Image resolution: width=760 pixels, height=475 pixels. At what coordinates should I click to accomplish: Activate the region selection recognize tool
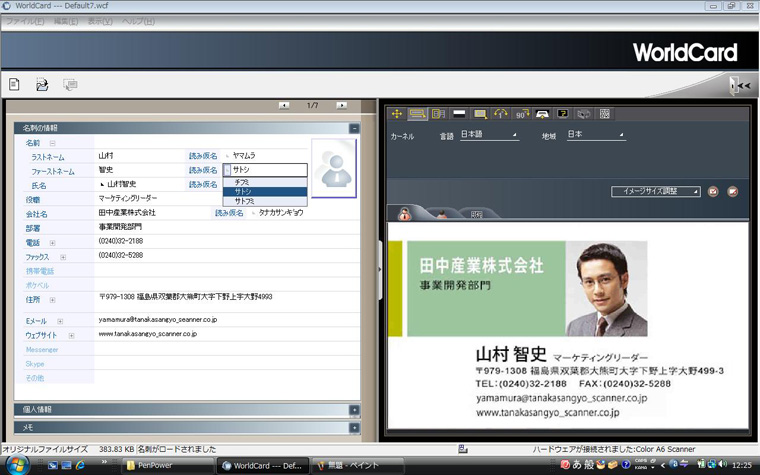point(417,114)
